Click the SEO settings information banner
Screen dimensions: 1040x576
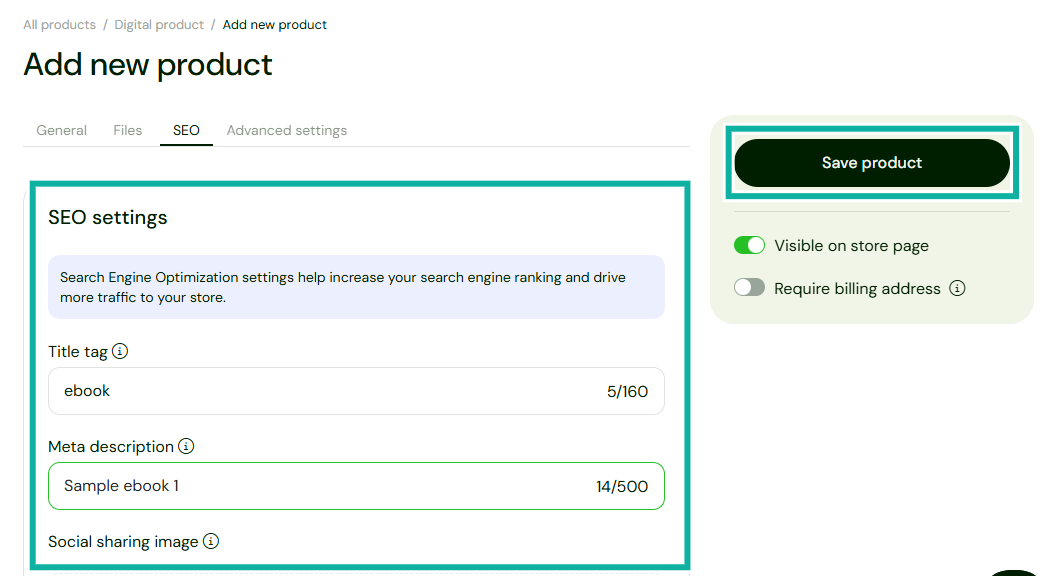click(x=356, y=286)
